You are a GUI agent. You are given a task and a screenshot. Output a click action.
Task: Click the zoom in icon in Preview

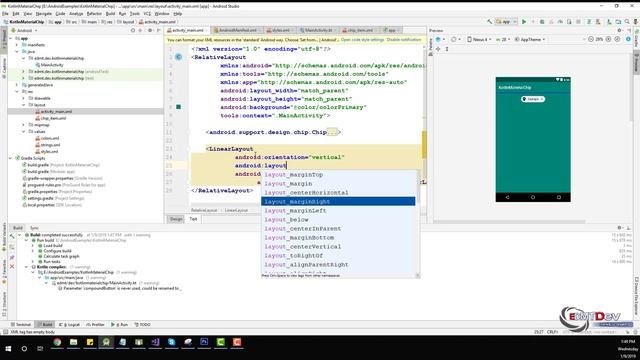click(608, 40)
